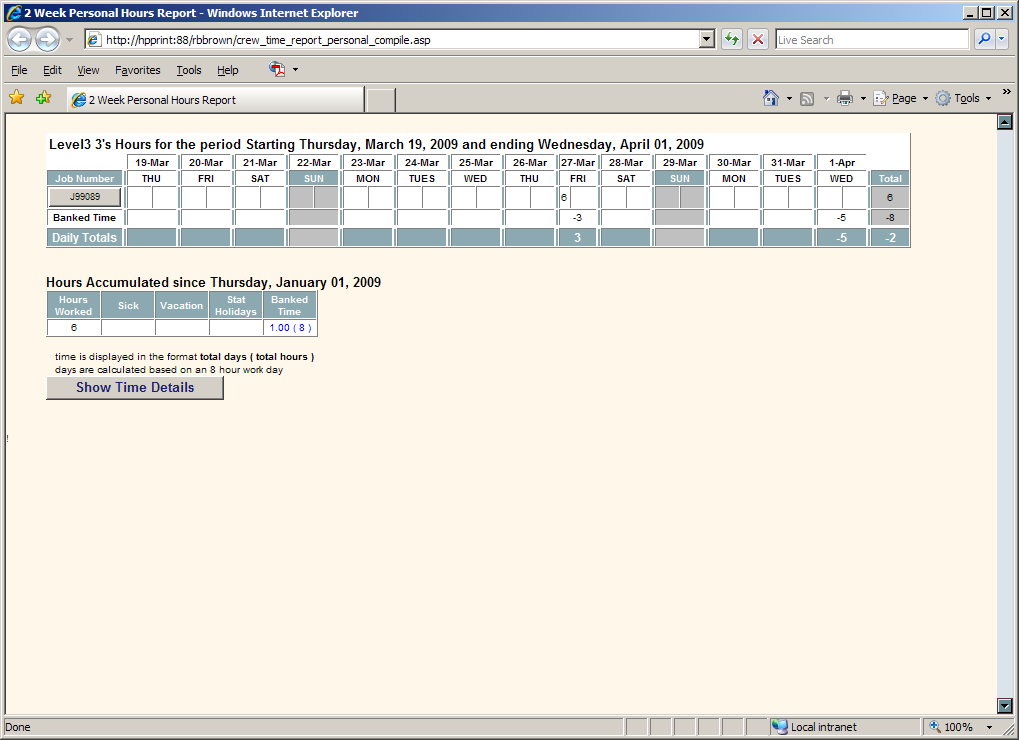Click the Show Time Details button
Image resolution: width=1019 pixels, height=740 pixels.
tap(135, 388)
